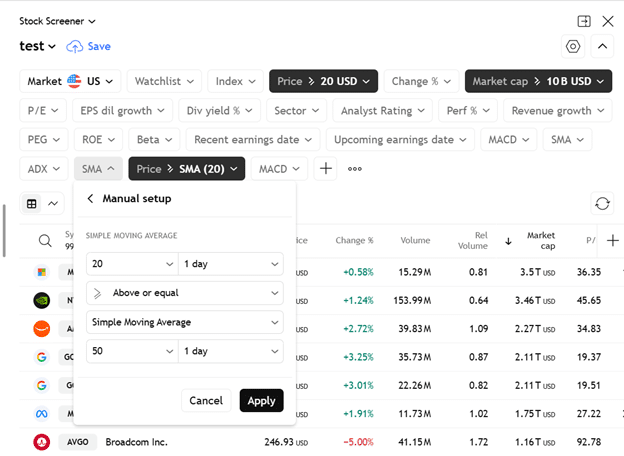Screen dimensions: 624x456
Task: Click the back arrow beside Manual setup
Action: (x=91, y=199)
